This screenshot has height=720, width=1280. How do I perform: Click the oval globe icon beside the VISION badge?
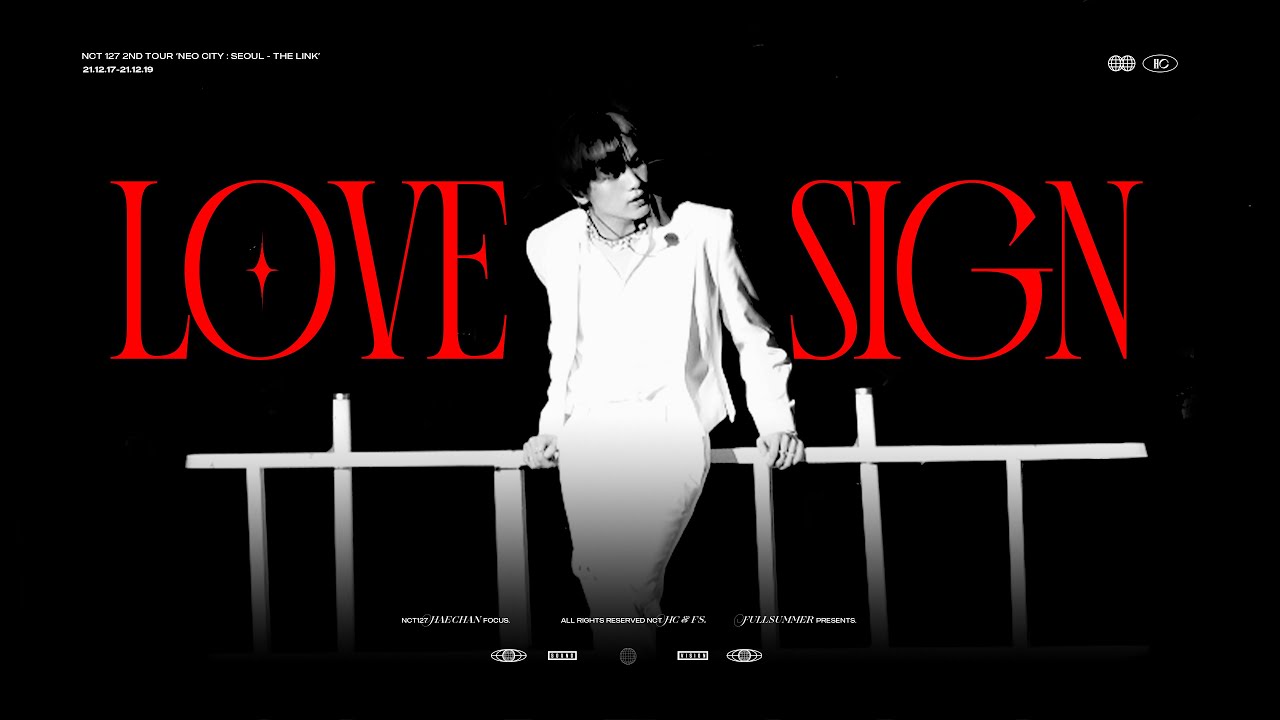(744, 656)
